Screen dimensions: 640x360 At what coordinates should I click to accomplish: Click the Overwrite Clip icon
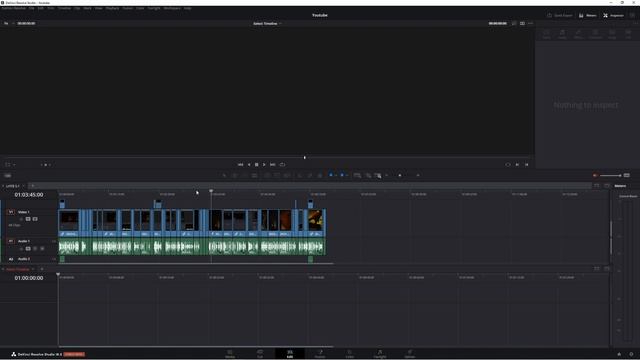click(x=277, y=176)
